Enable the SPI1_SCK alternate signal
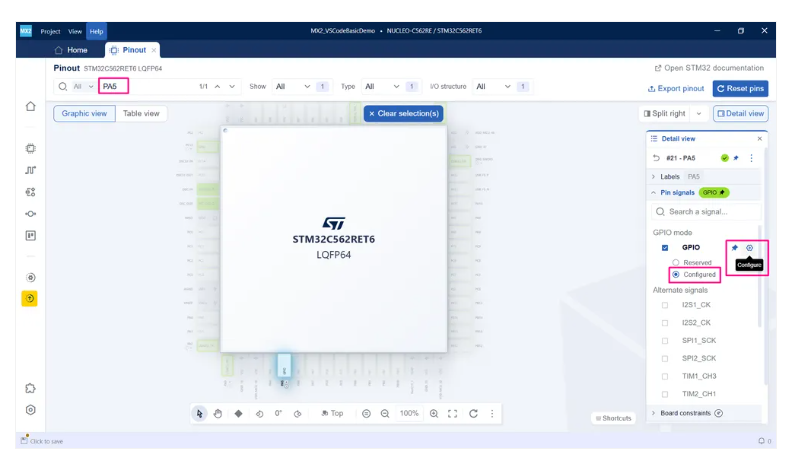789x462 pixels. tap(665, 341)
